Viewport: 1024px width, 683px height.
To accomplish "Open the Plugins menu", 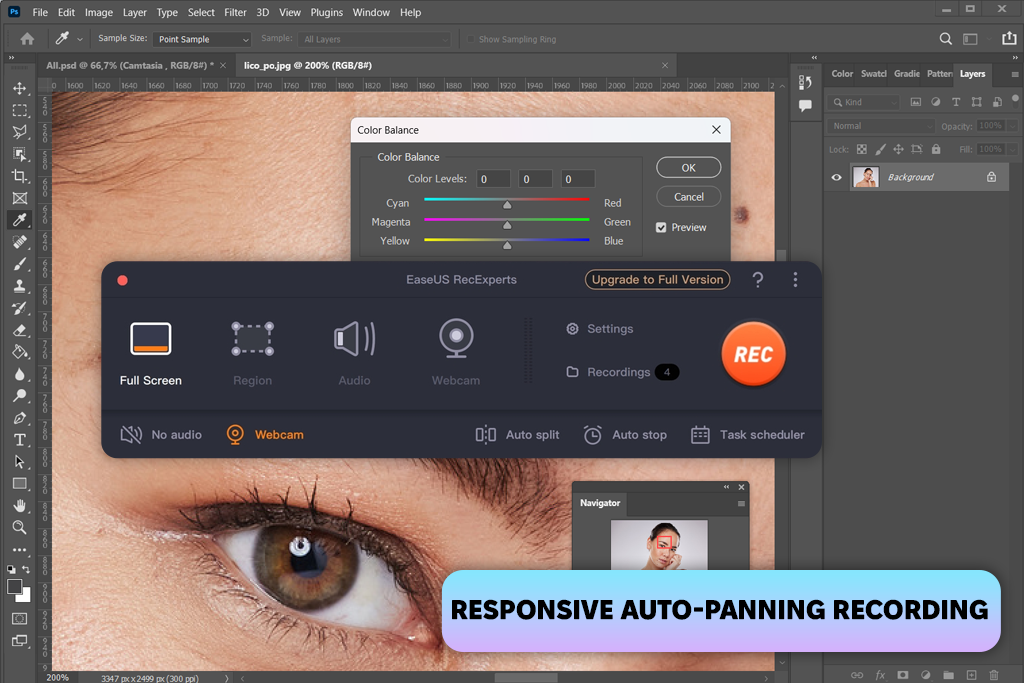I will pos(327,12).
